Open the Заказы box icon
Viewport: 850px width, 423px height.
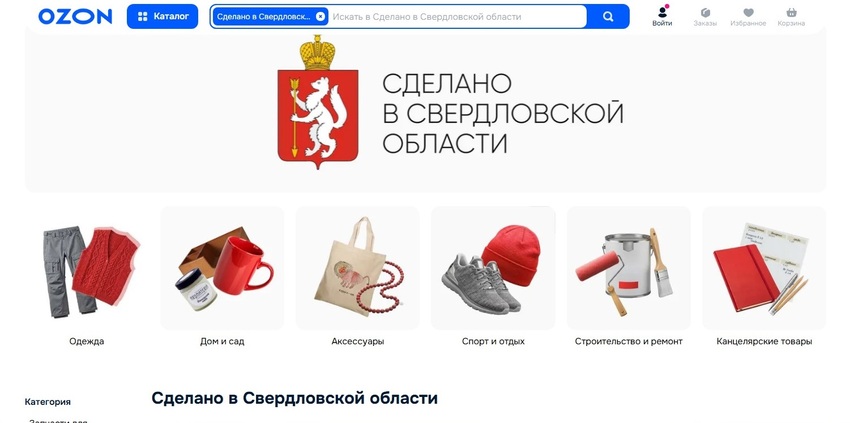pyautogui.click(x=705, y=16)
